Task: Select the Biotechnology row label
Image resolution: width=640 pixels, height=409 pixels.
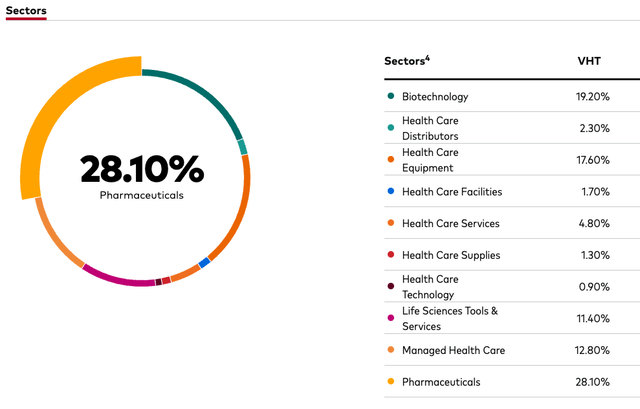Action: tap(435, 97)
